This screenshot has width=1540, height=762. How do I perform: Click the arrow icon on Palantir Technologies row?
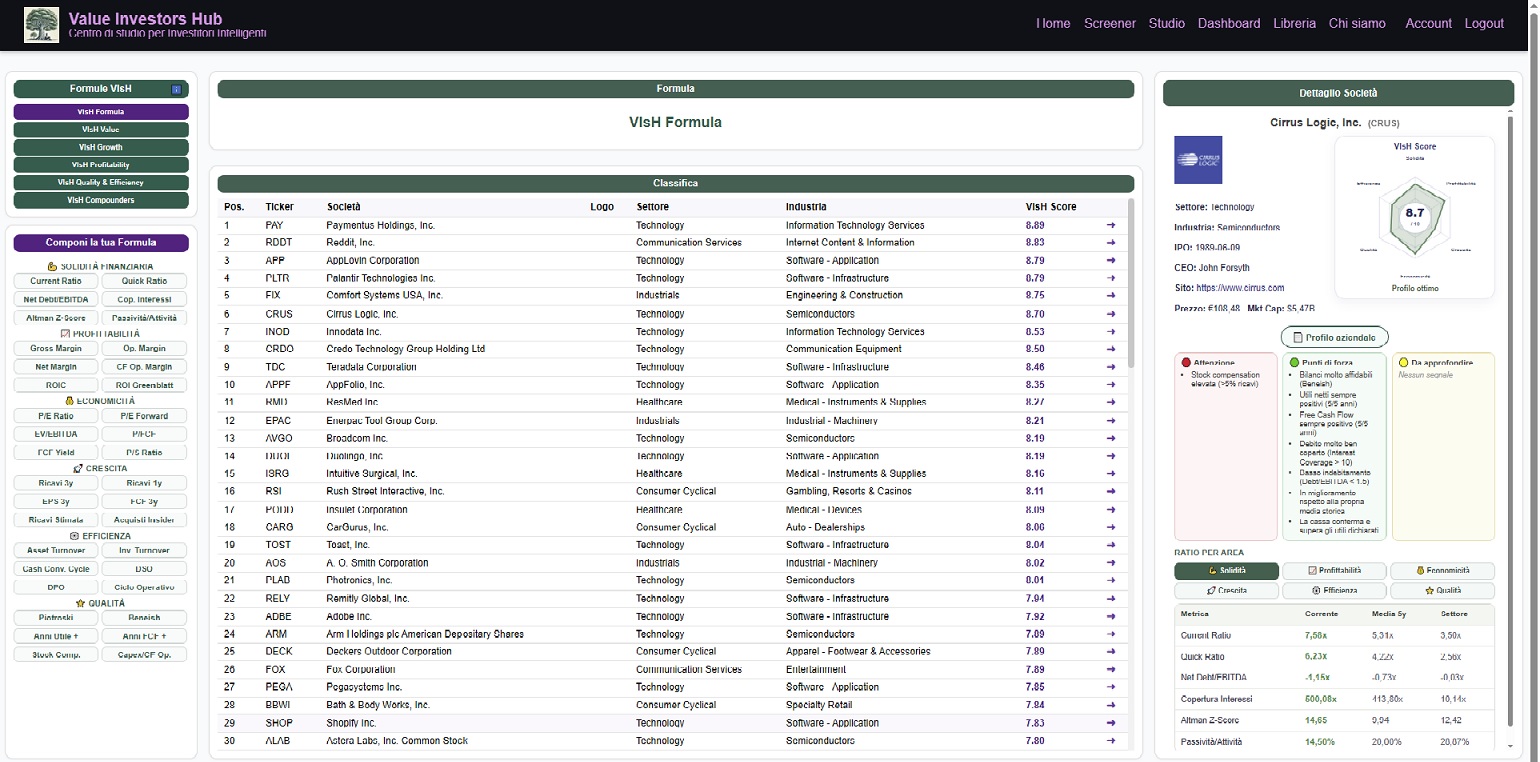pos(1111,279)
